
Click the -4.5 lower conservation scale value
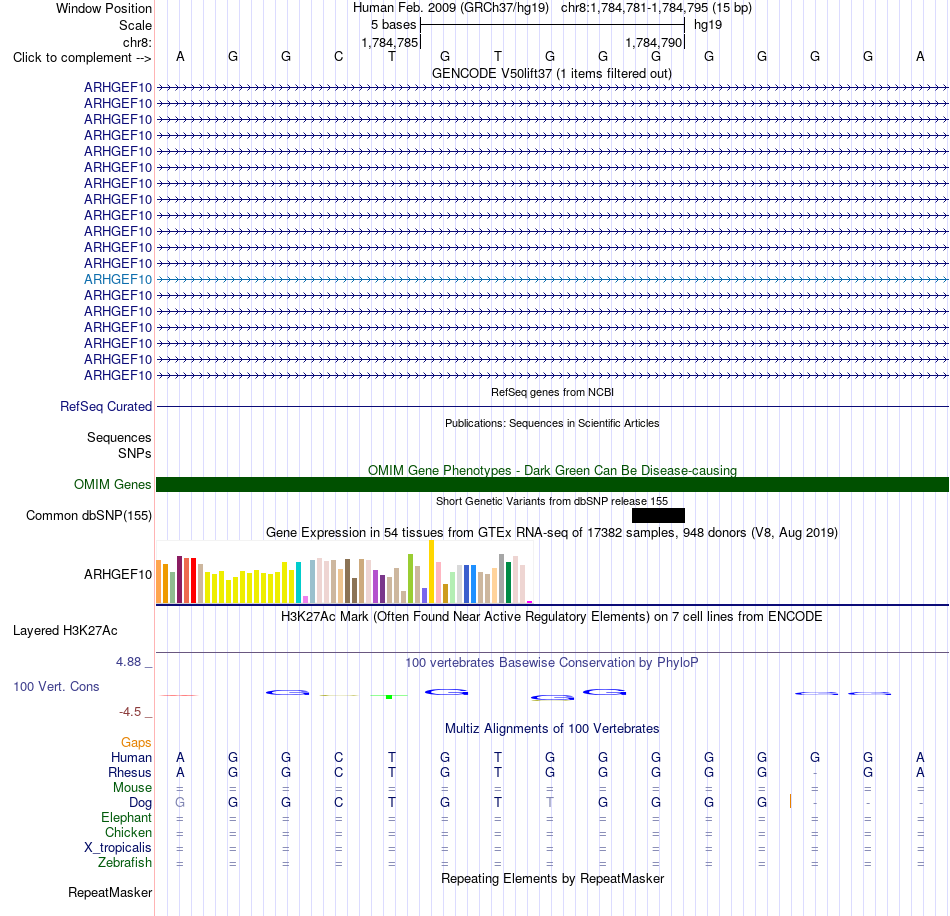[x=130, y=711]
